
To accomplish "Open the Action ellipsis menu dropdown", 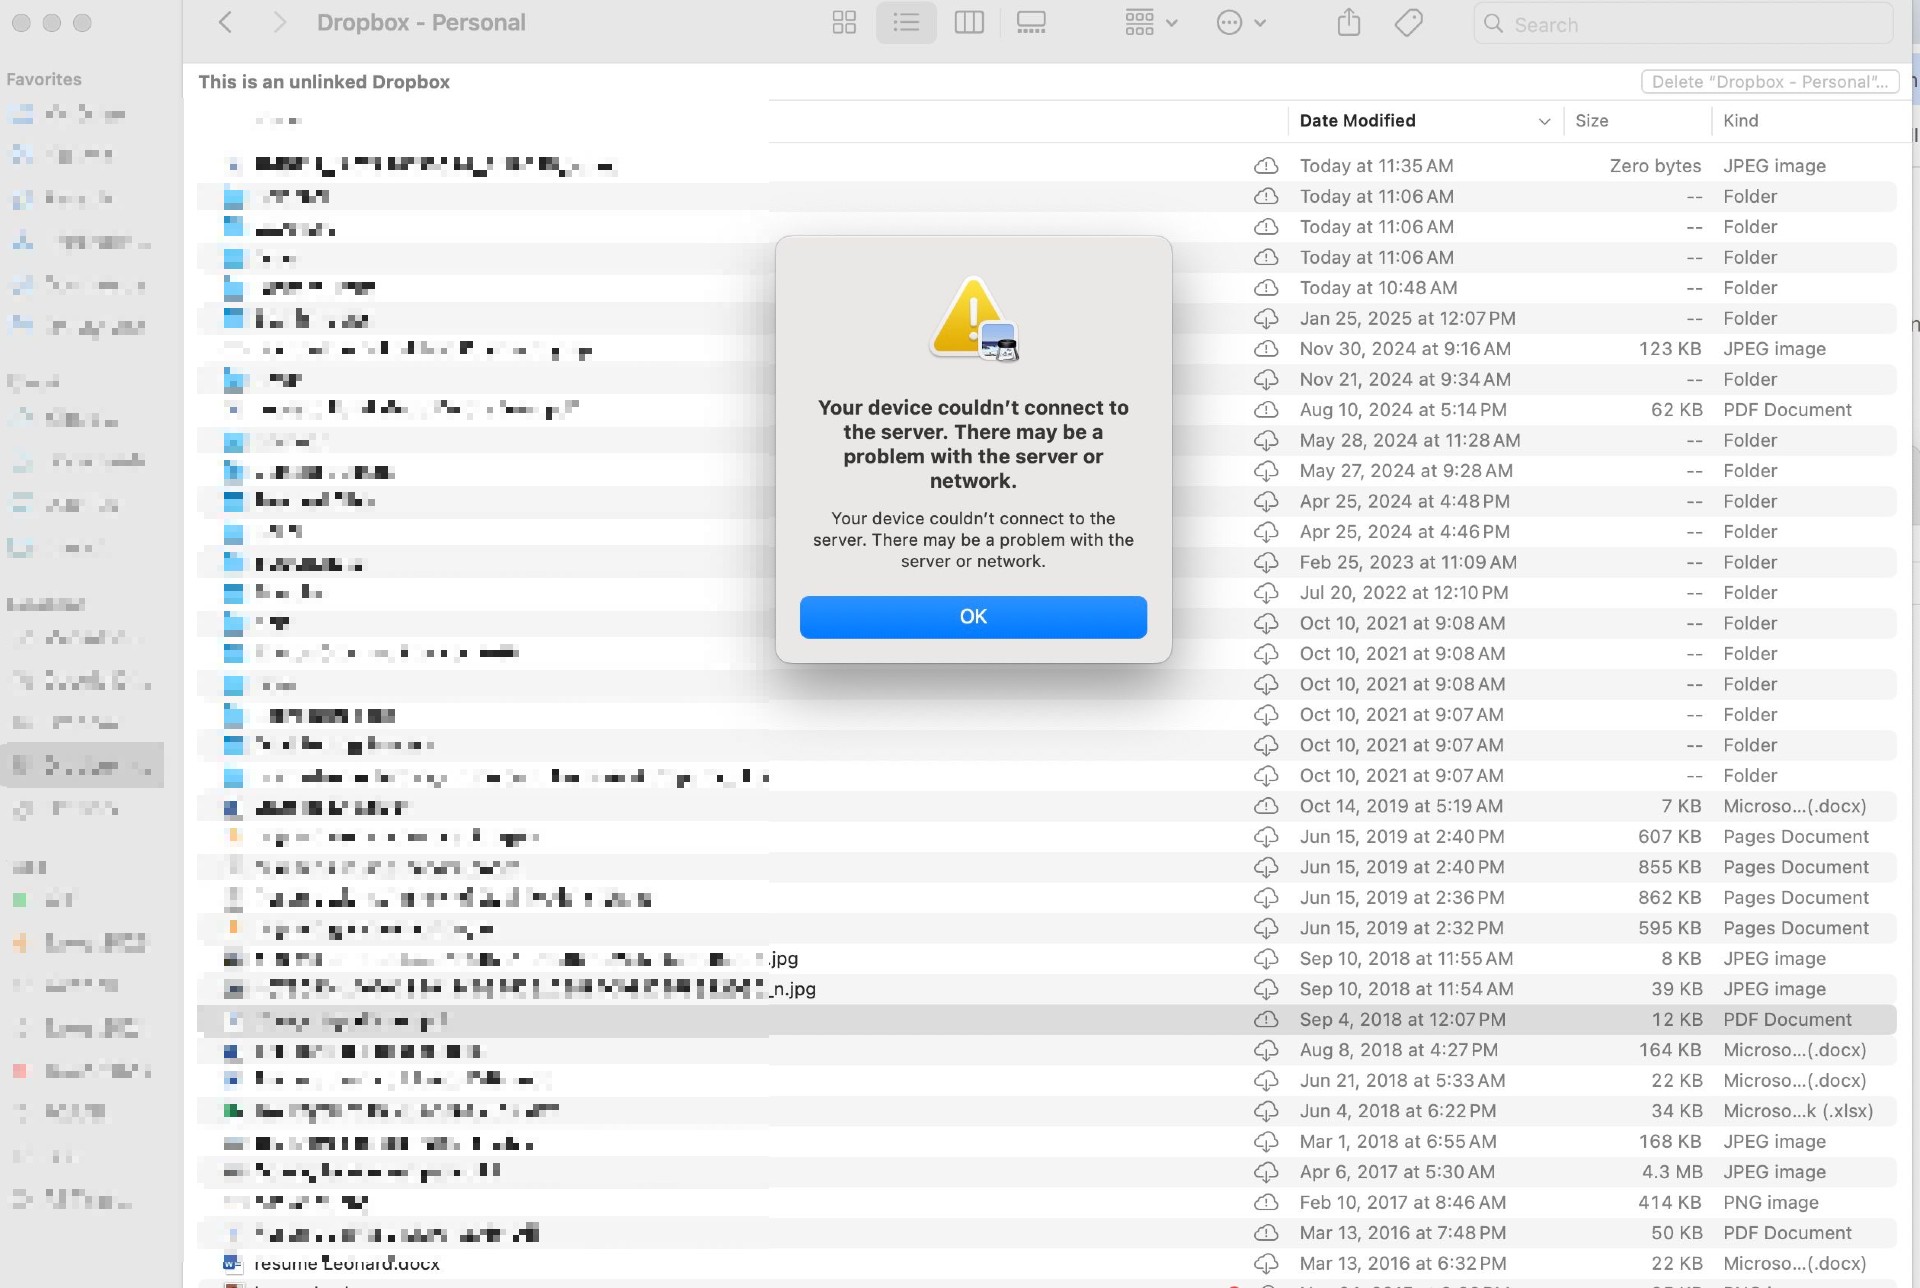I will [1240, 23].
